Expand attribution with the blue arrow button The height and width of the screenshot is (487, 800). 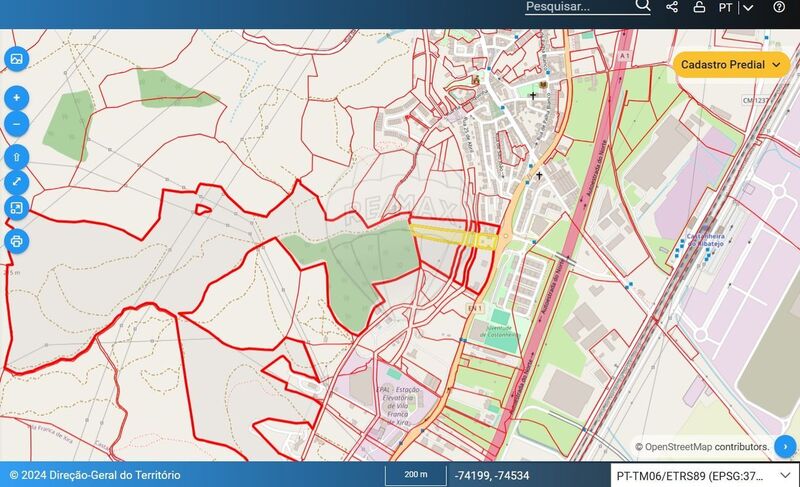(x=785, y=447)
